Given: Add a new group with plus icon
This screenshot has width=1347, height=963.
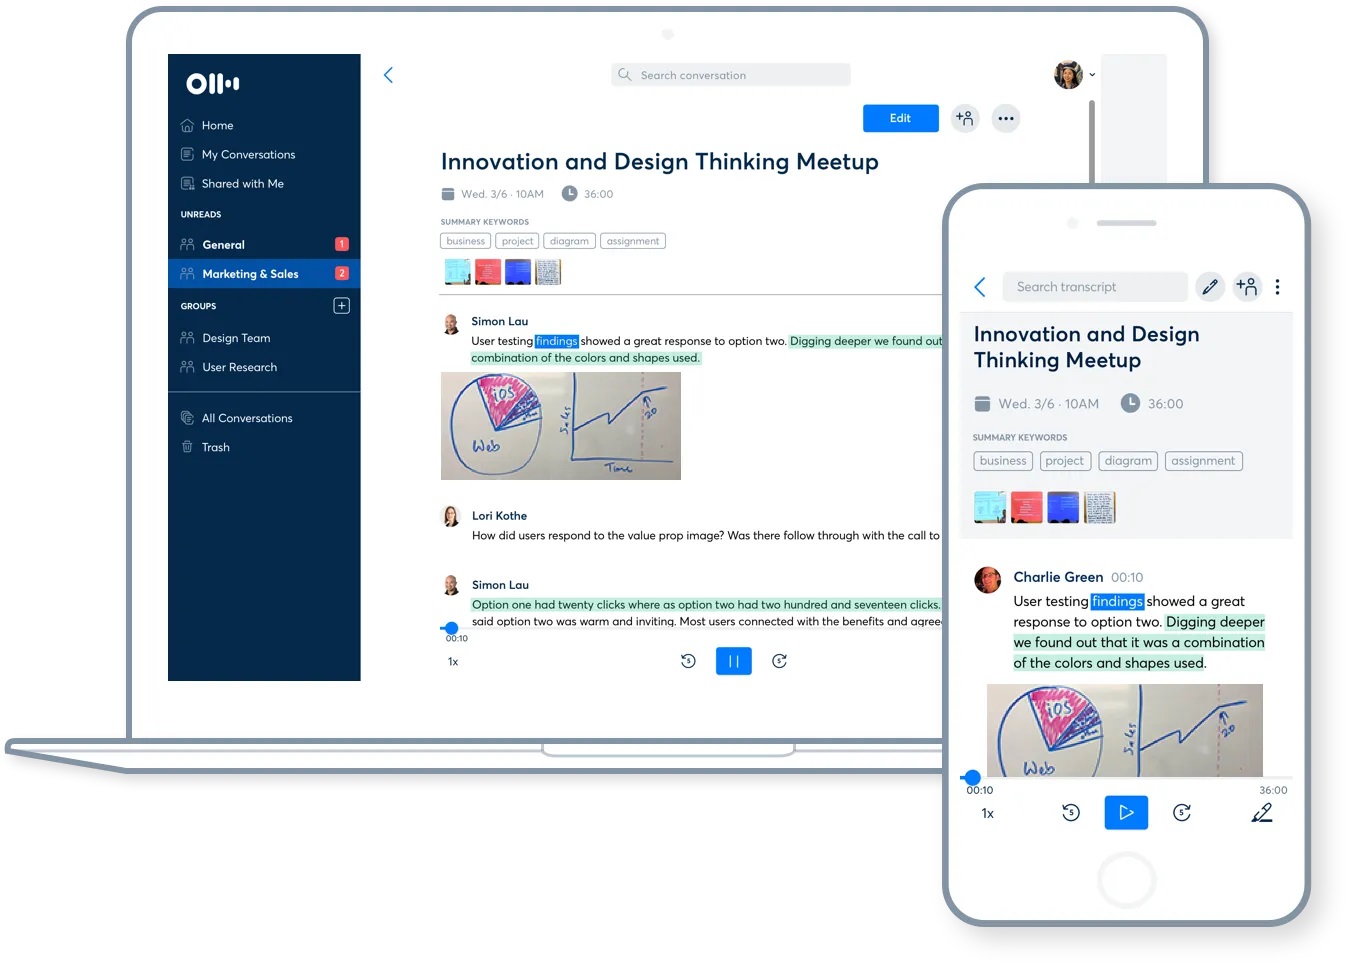Looking at the screenshot, I should click(341, 306).
